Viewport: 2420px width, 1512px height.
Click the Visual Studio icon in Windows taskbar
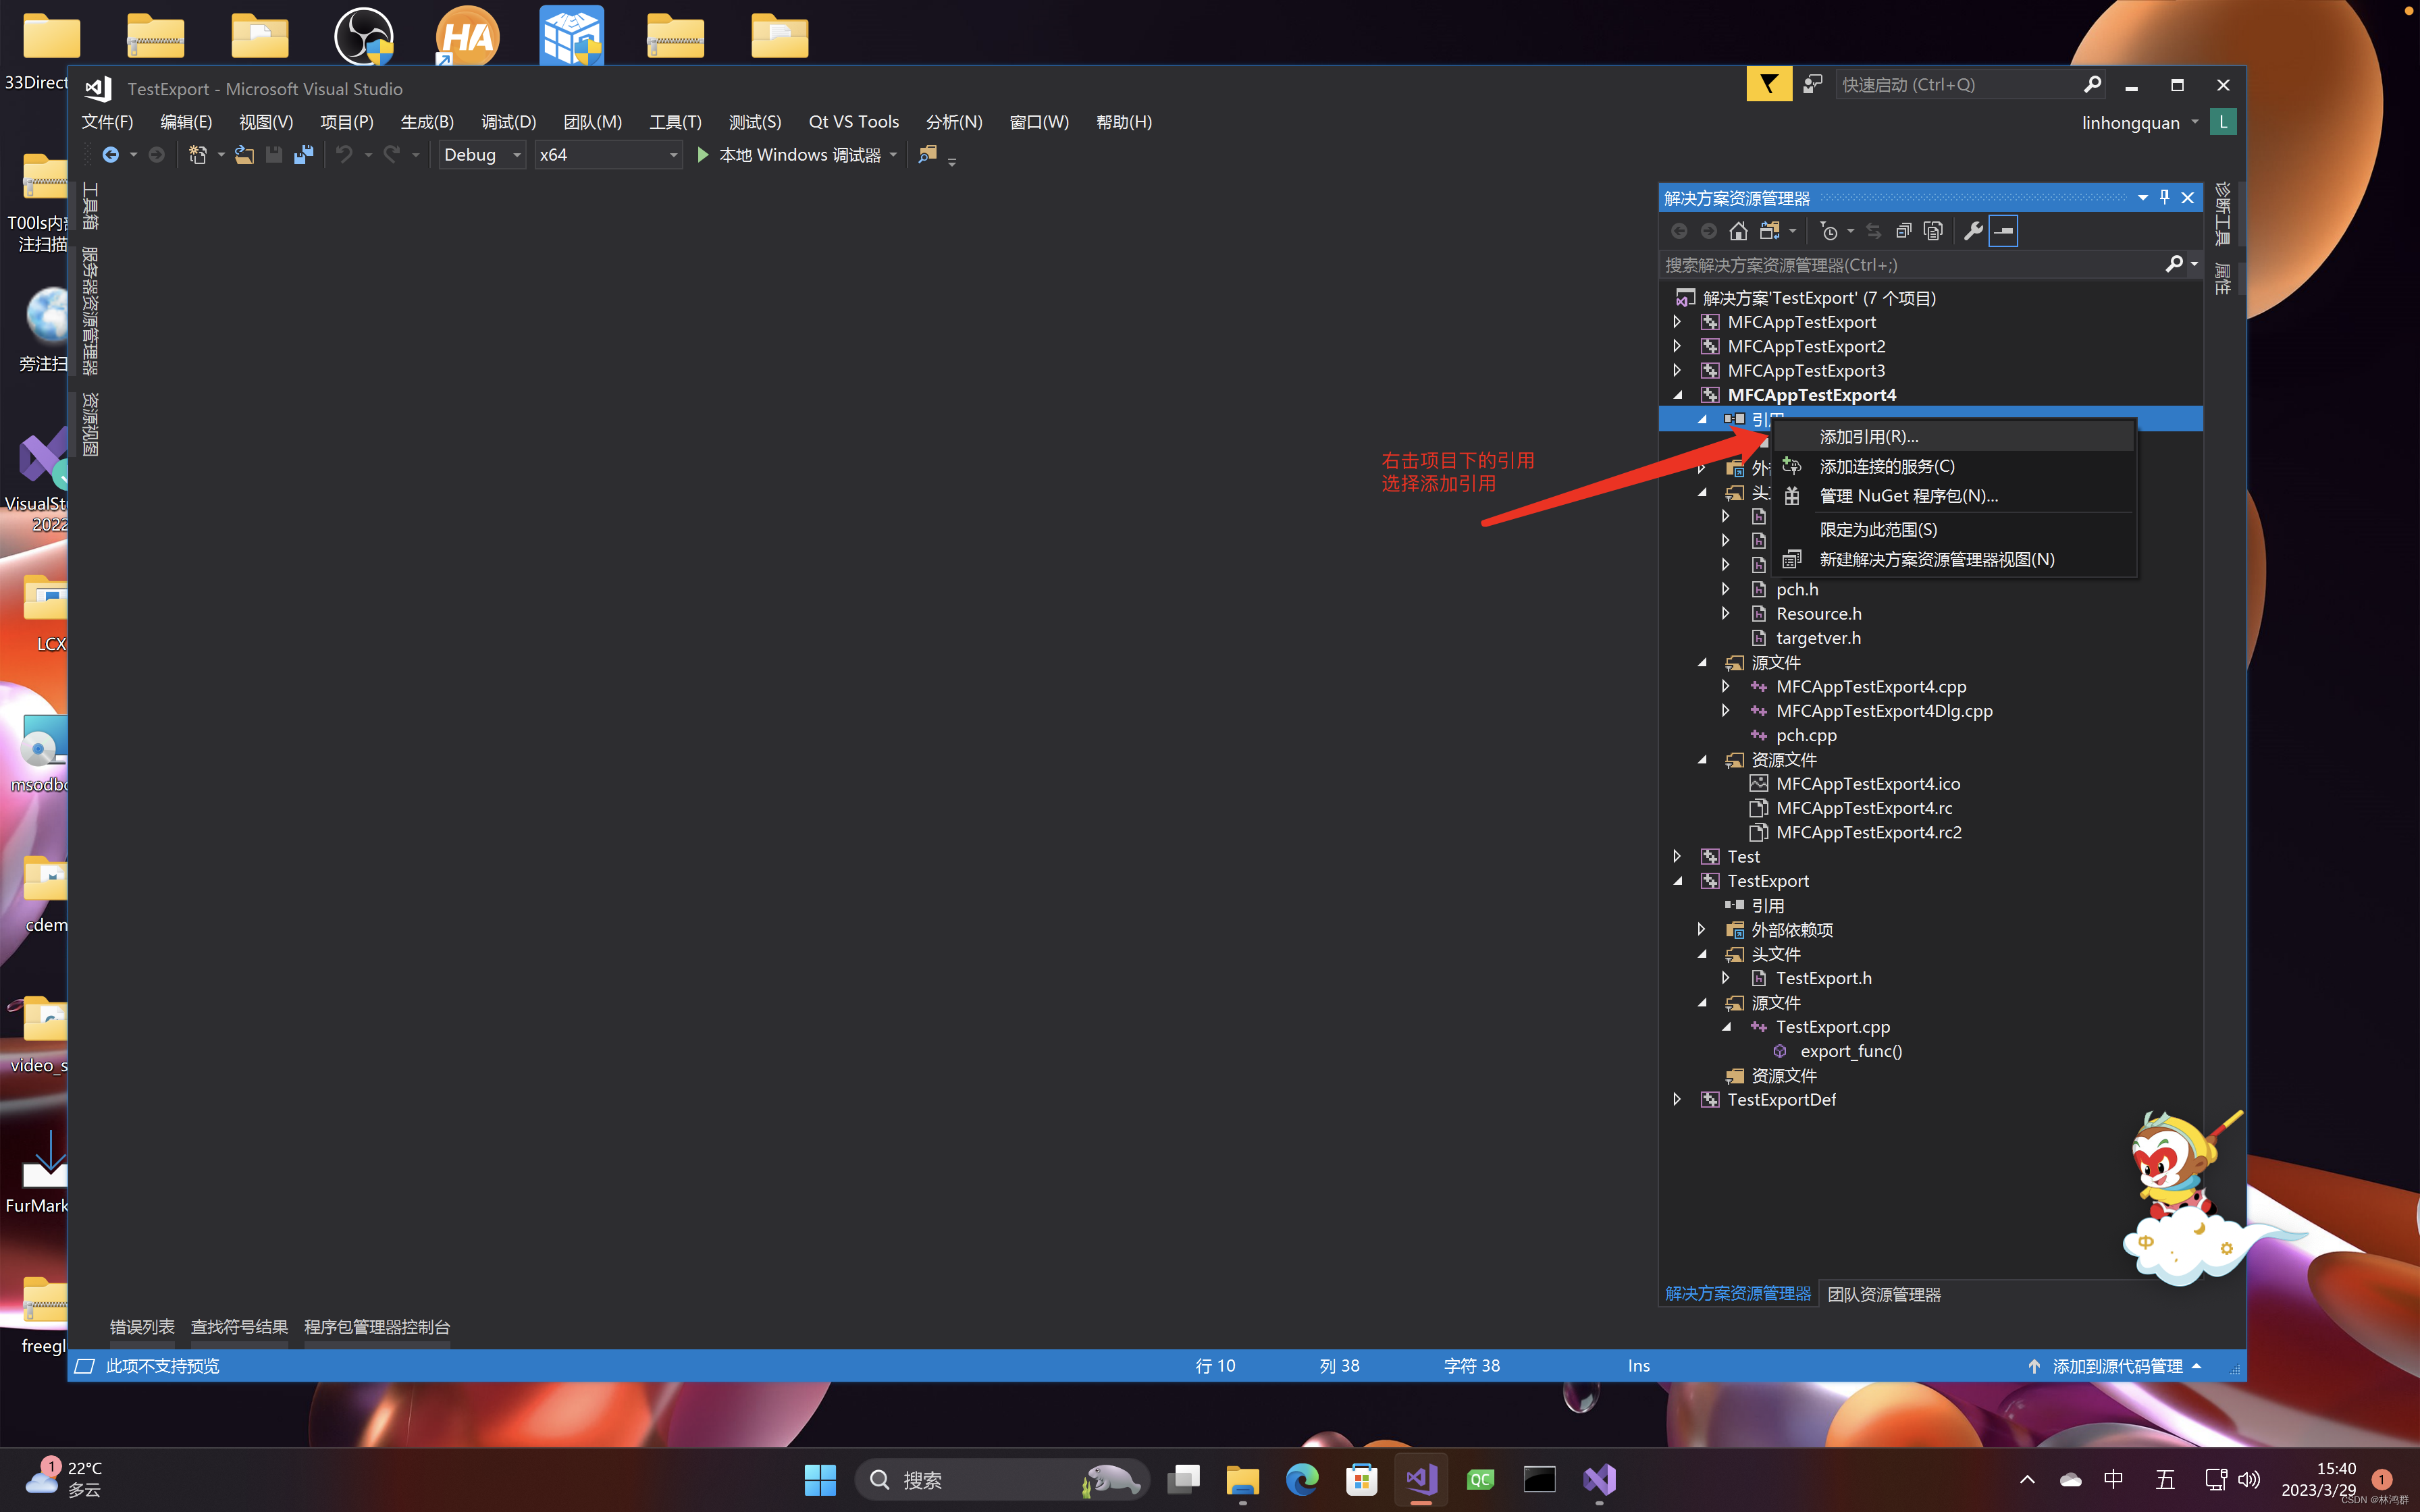point(1421,1479)
